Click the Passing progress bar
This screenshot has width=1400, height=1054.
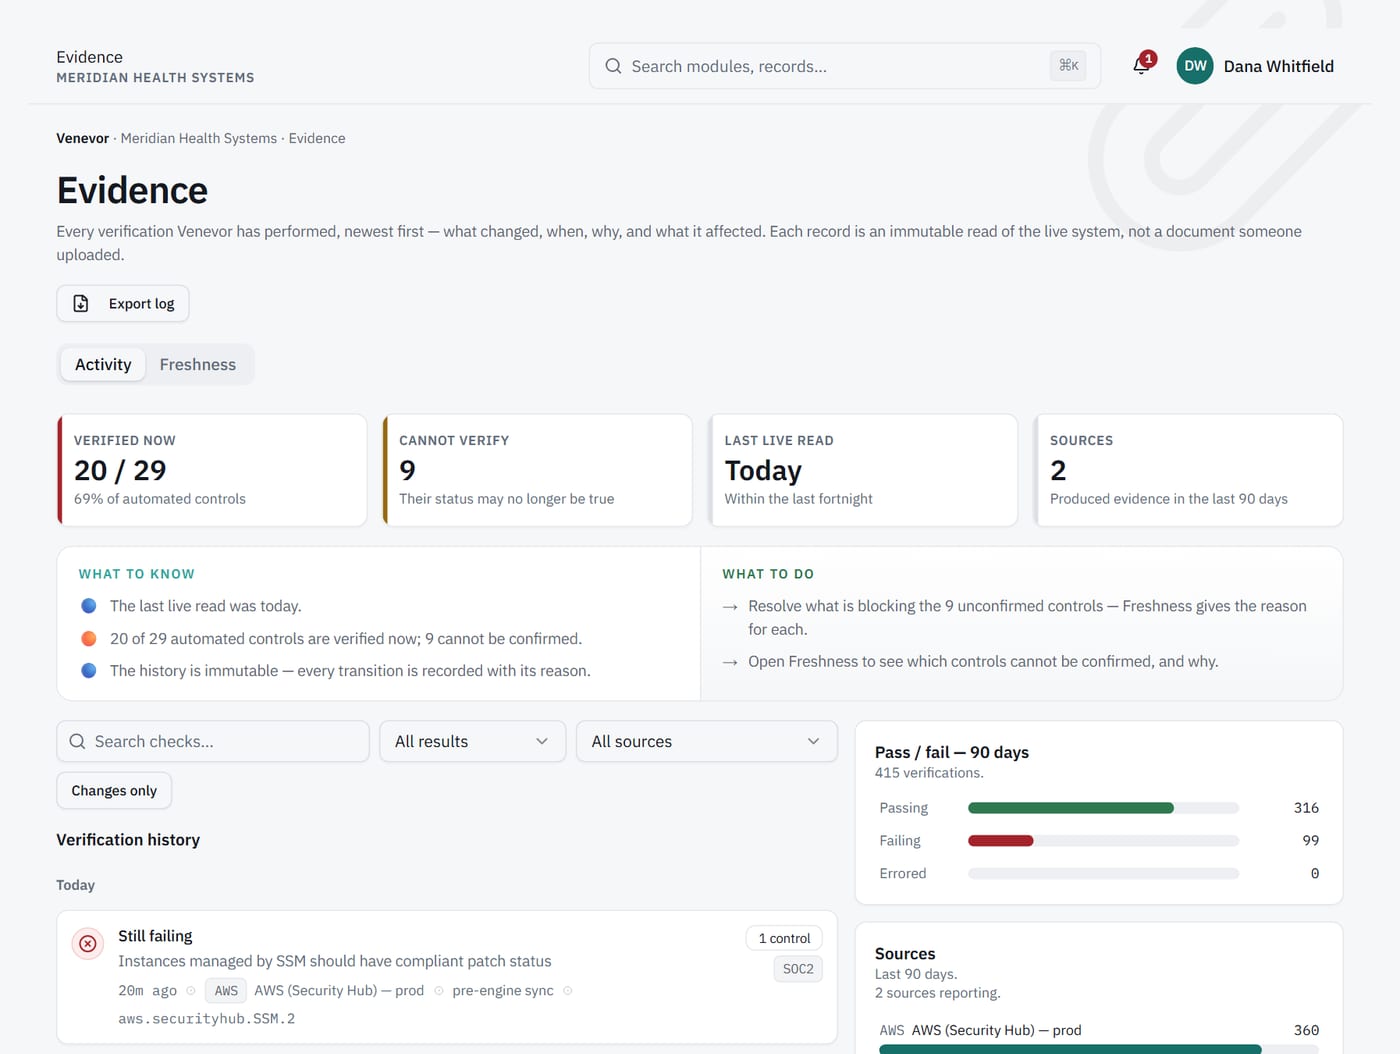point(1103,808)
